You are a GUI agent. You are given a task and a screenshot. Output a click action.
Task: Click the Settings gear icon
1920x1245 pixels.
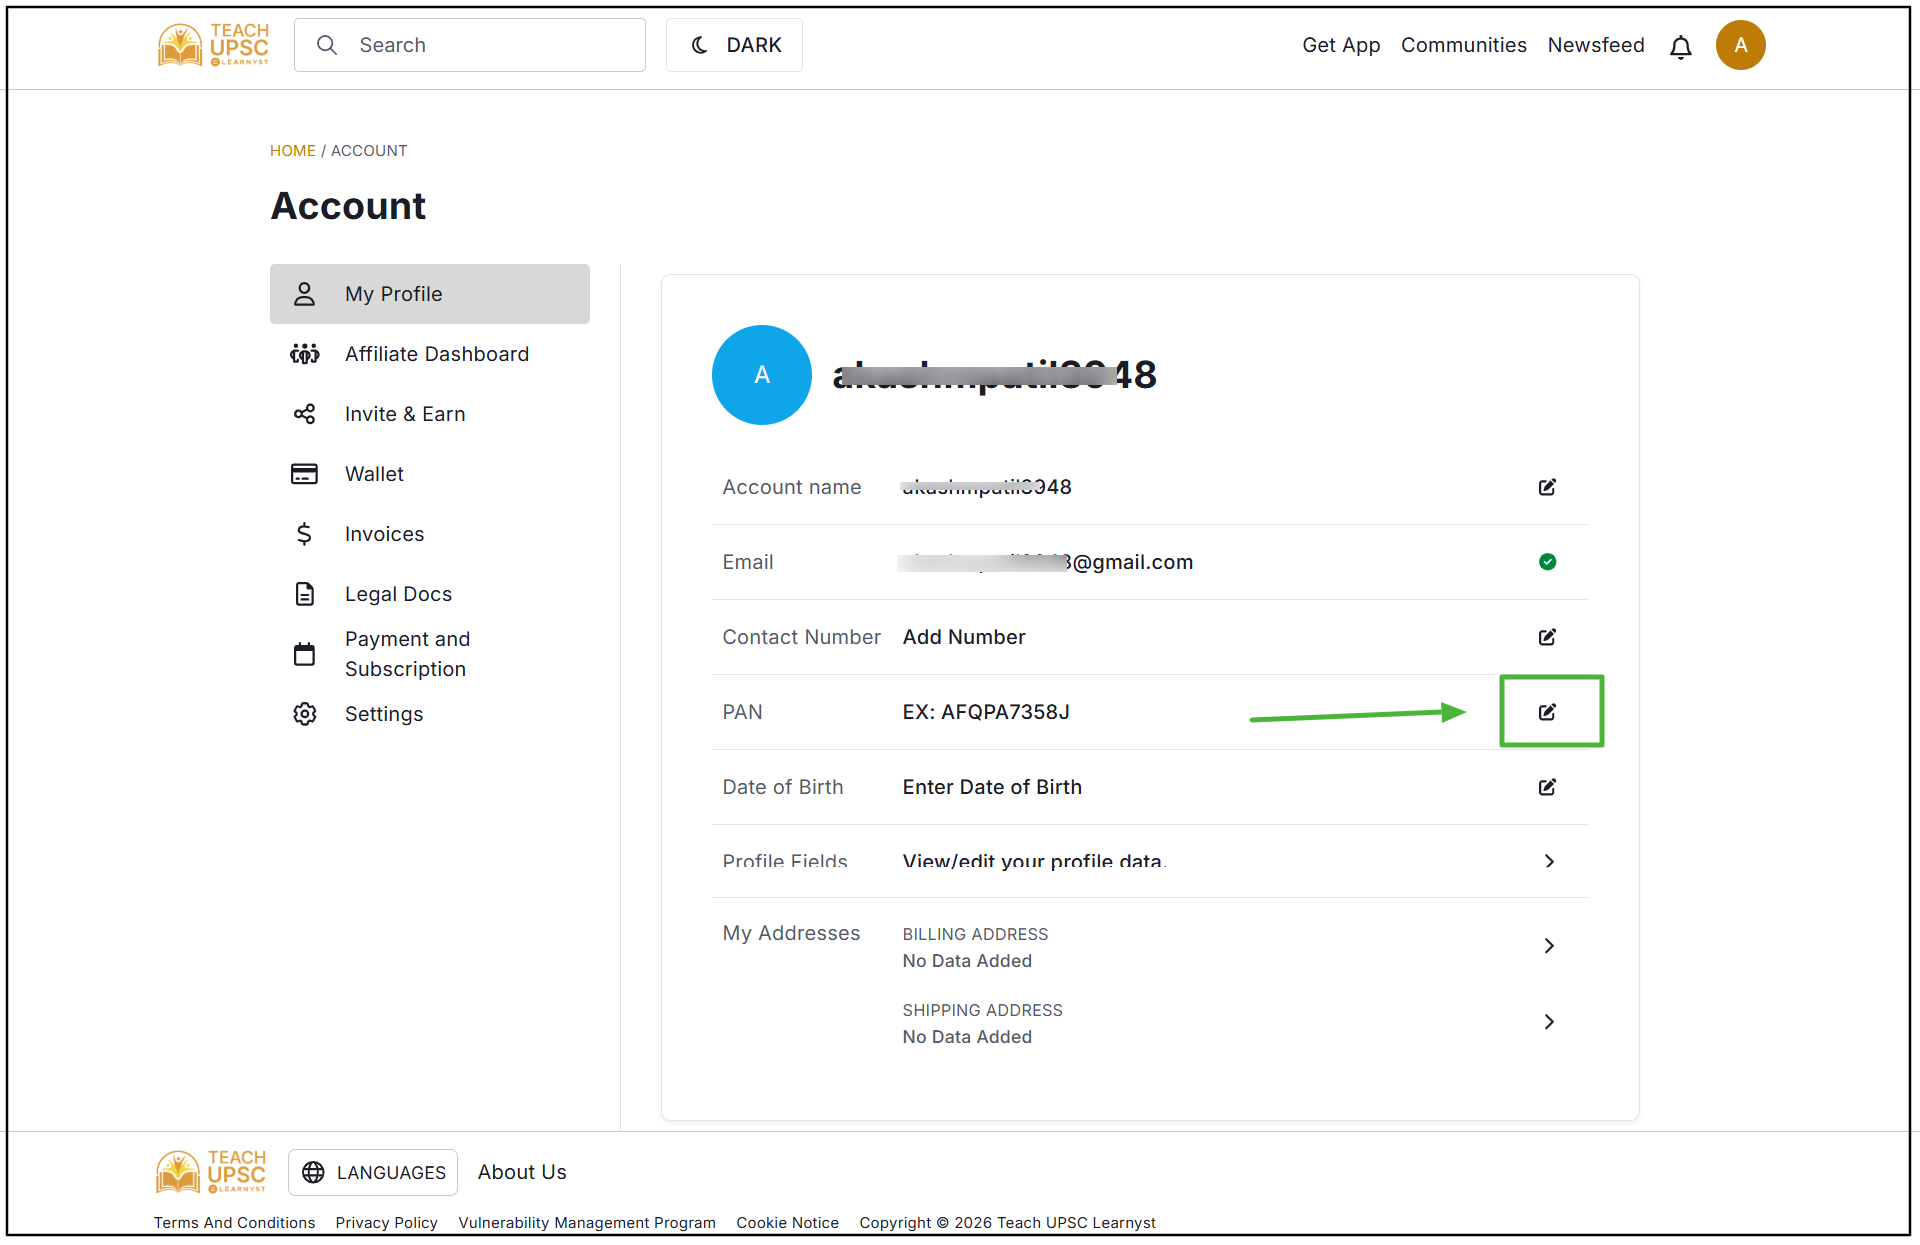304,714
